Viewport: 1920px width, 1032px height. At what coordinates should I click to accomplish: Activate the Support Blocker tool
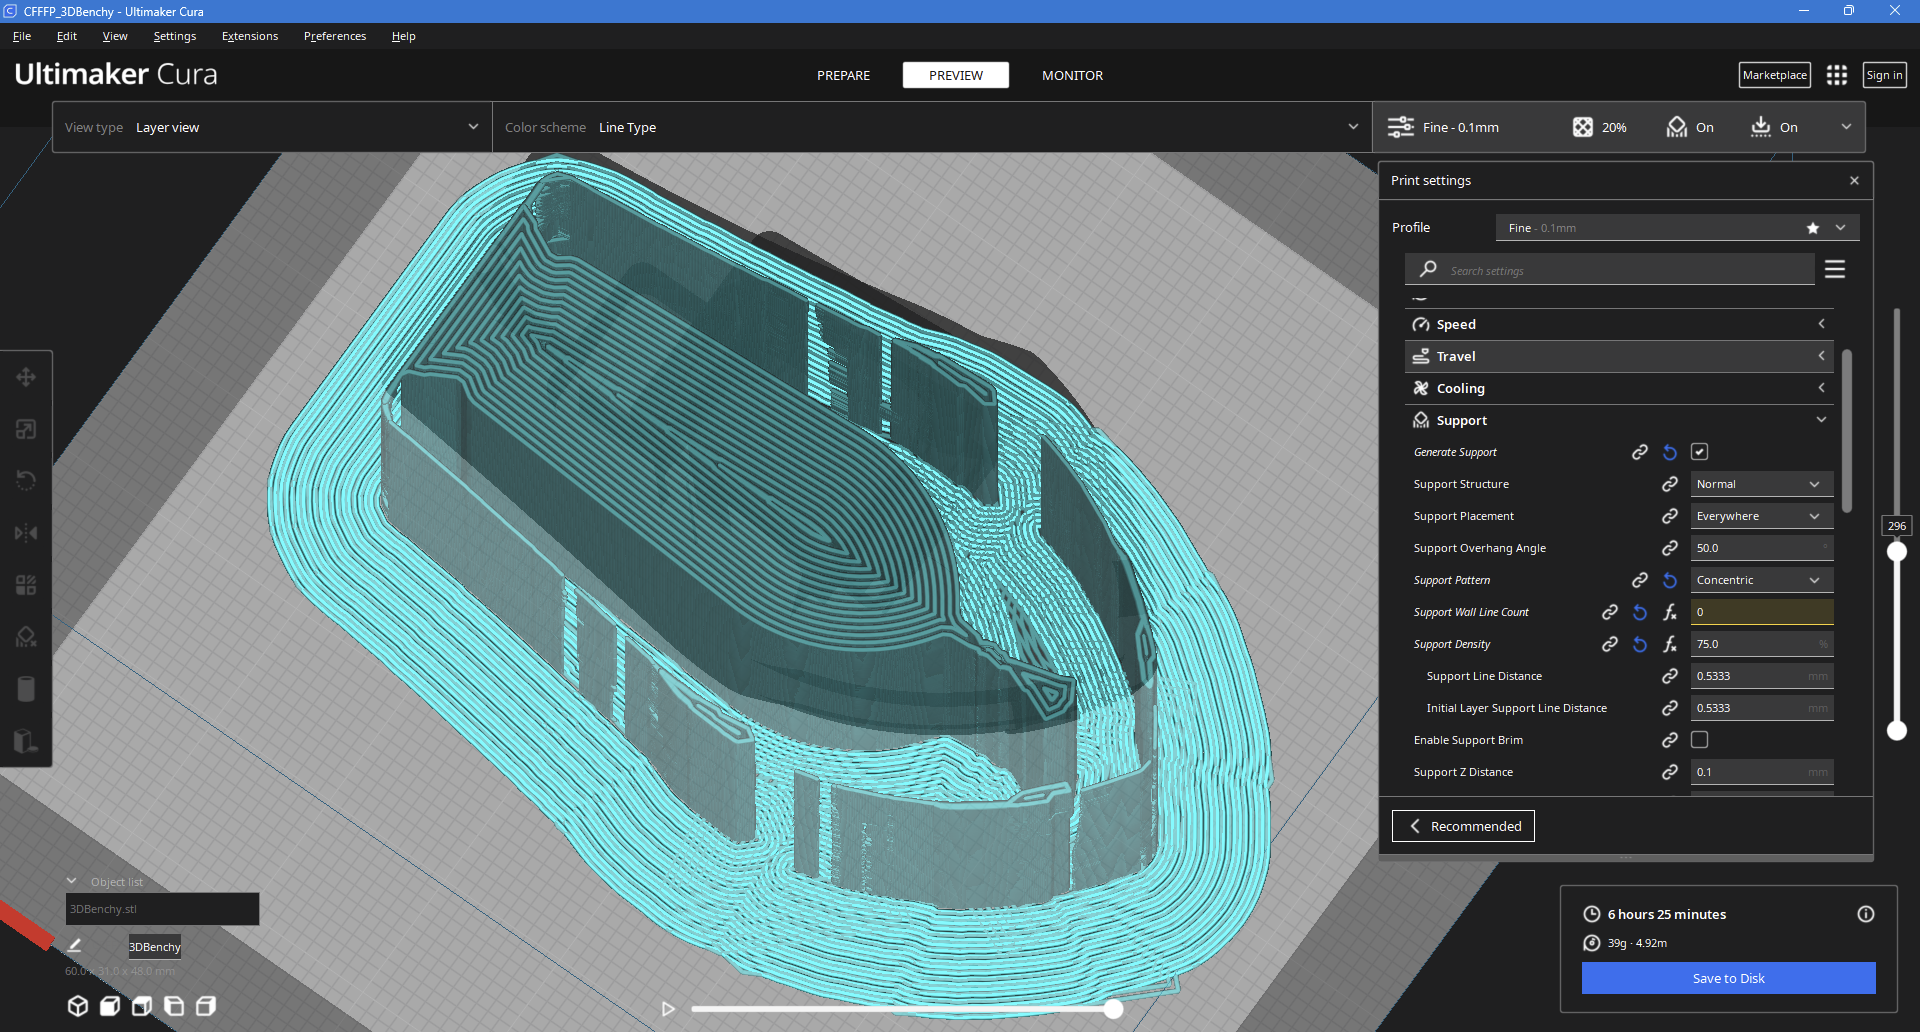click(26, 637)
